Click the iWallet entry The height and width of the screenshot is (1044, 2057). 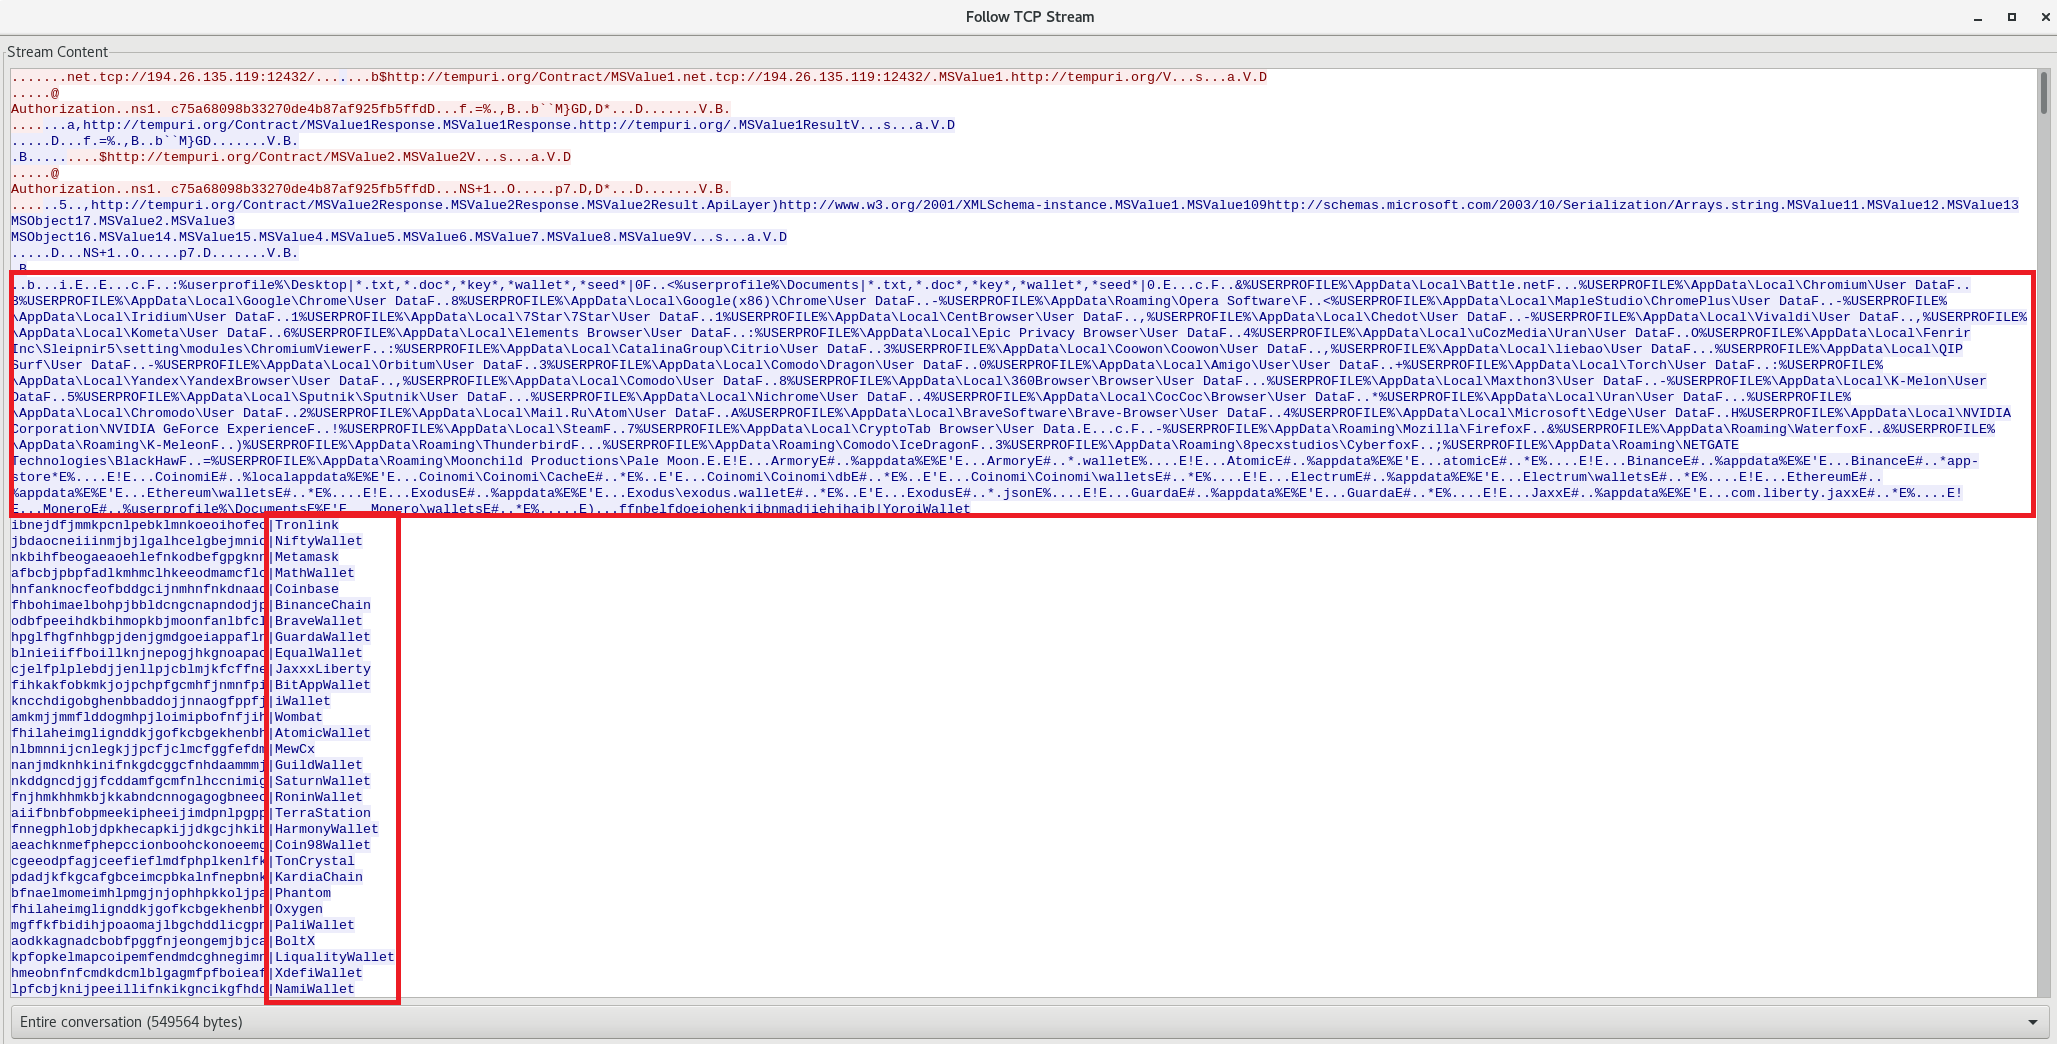[302, 701]
